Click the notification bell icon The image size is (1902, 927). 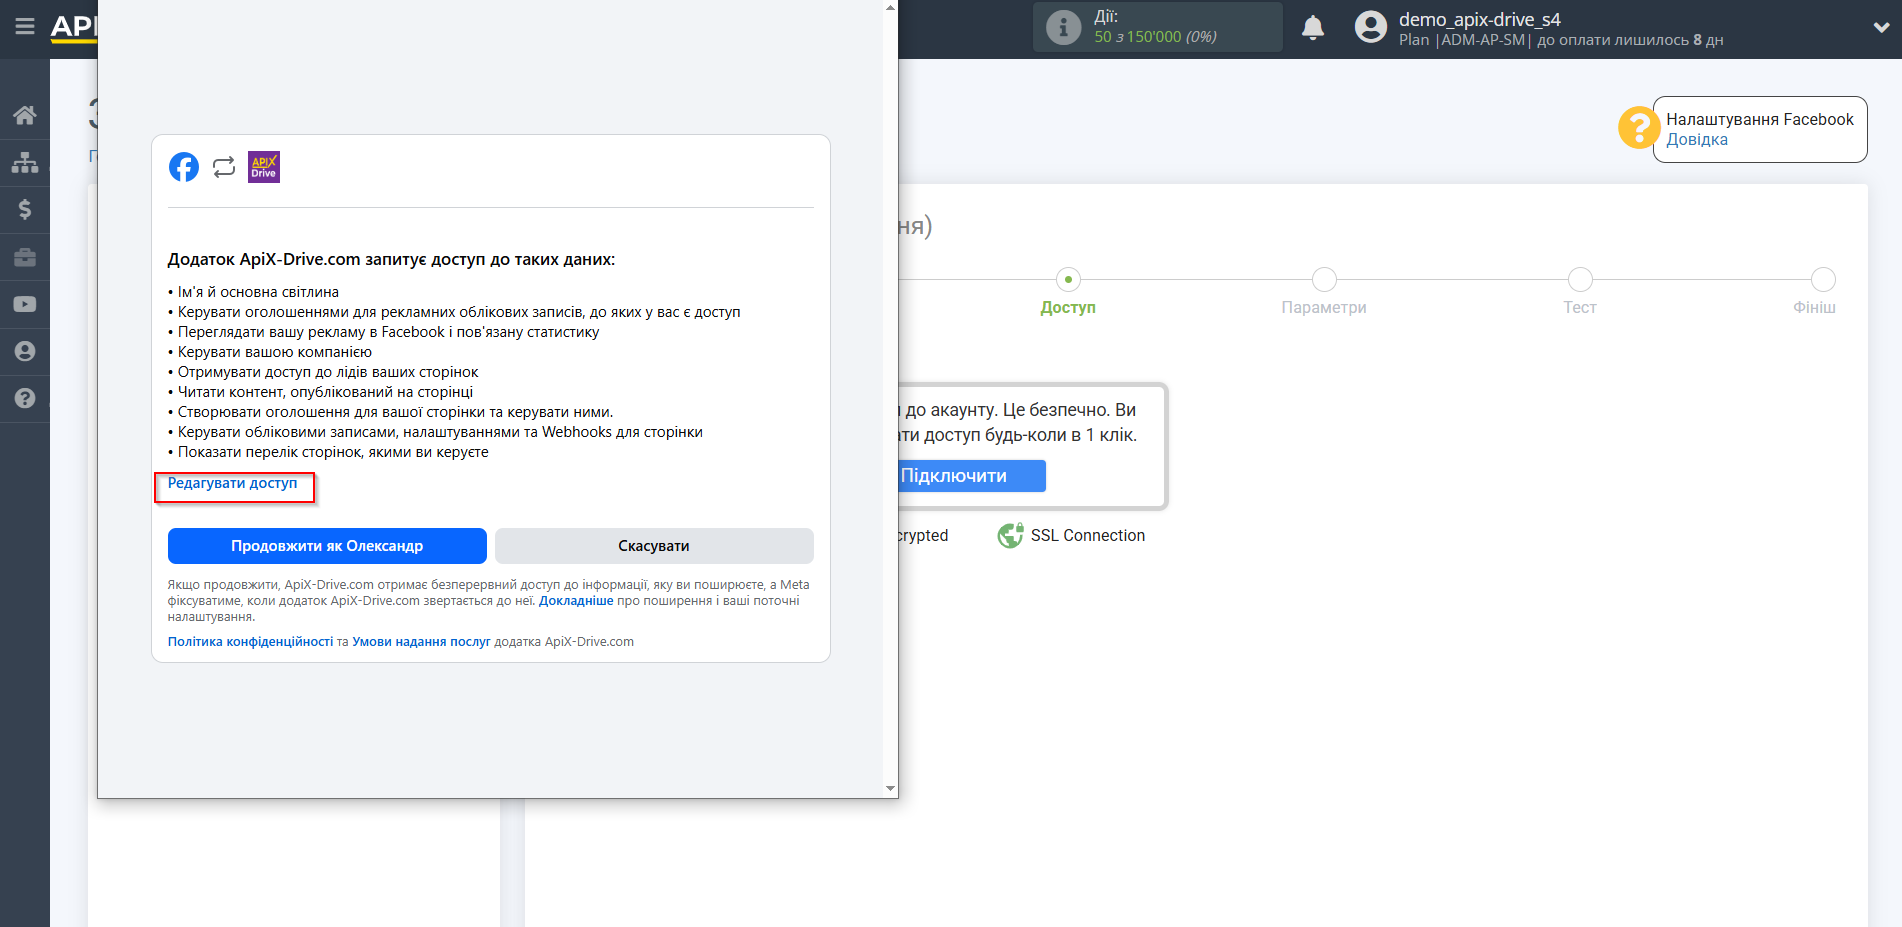[1313, 27]
